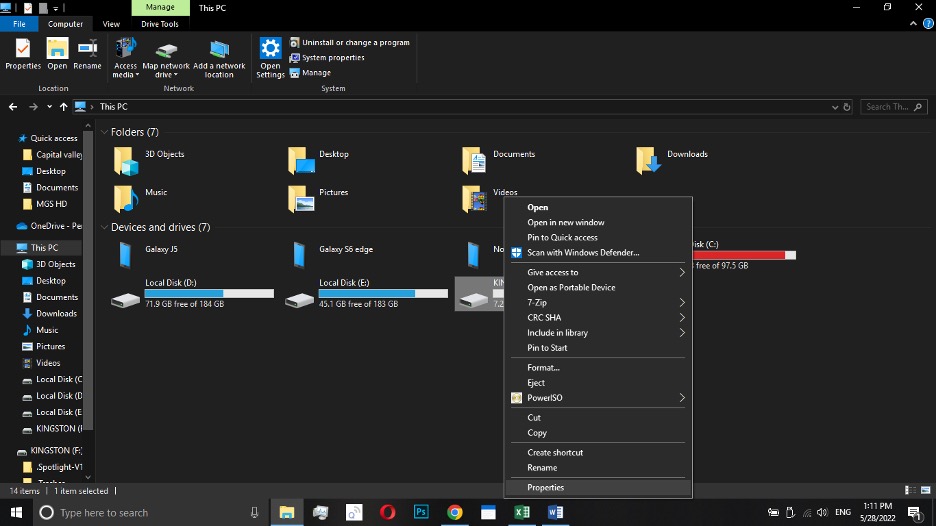The image size is (936, 526).
Task: Click Manage in the System group
Action: click(310, 72)
